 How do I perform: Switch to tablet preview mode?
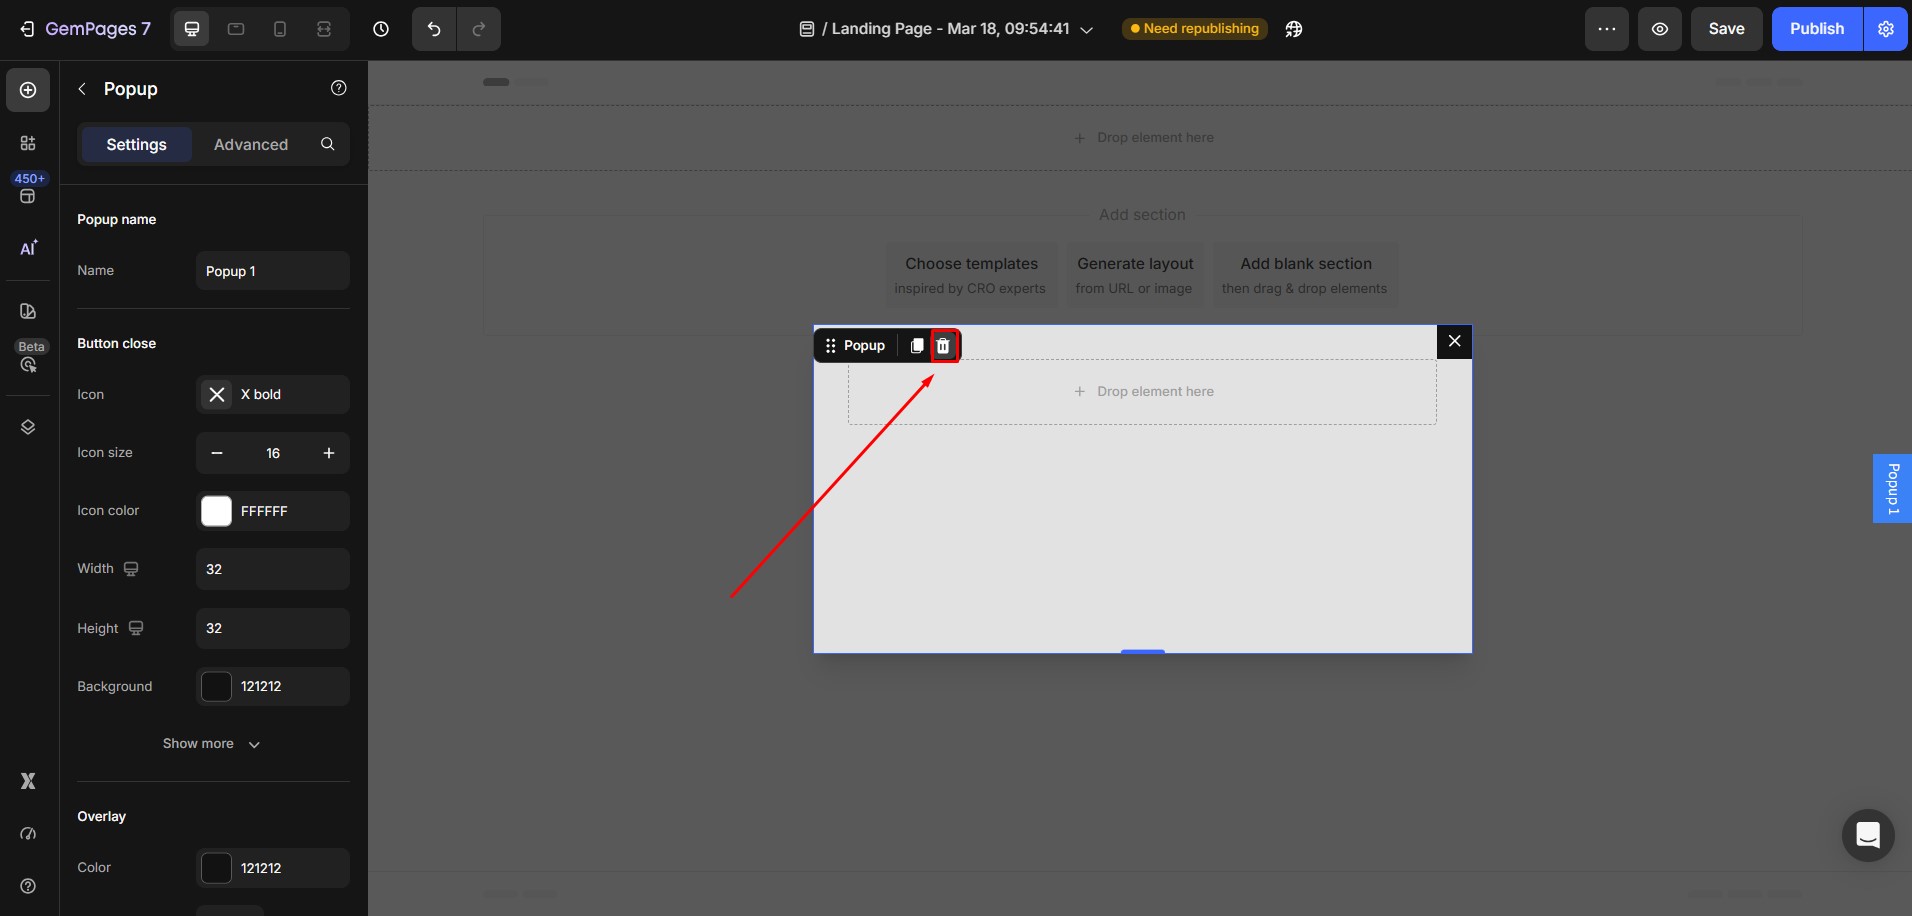(235, 29)
